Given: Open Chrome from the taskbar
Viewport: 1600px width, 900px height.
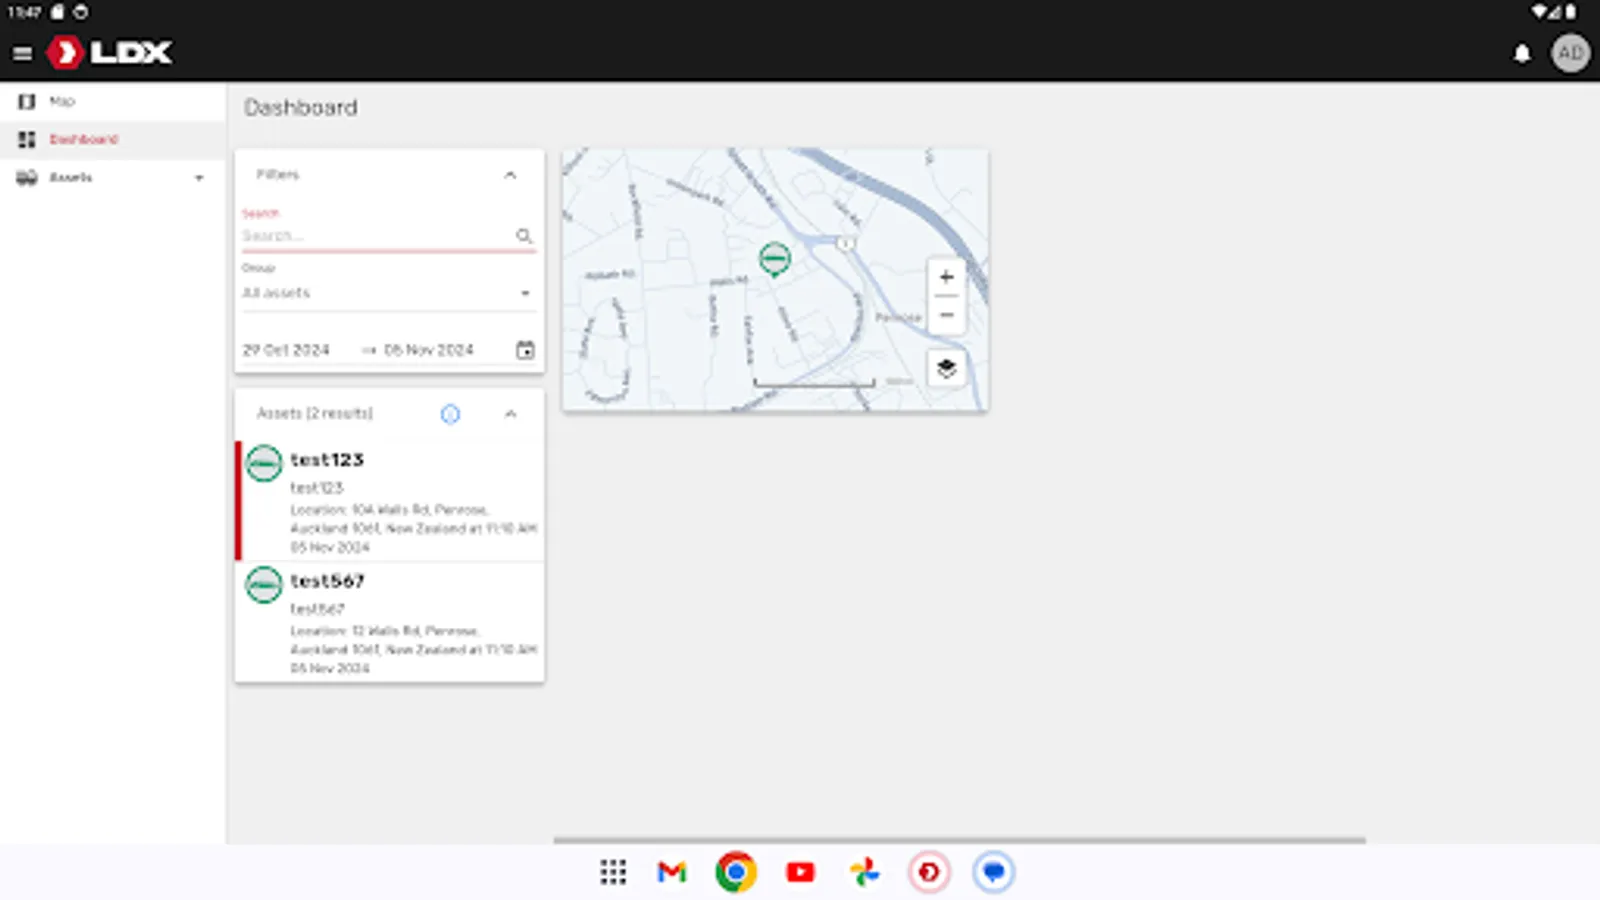Looking at the screenshot, I should (x=736, y=872).
